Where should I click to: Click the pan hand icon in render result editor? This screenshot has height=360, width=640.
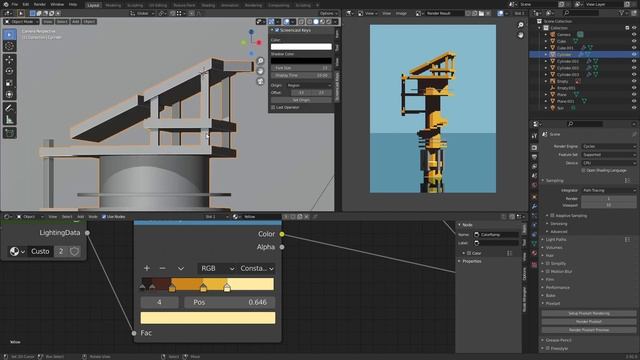(x=520, y=36)
